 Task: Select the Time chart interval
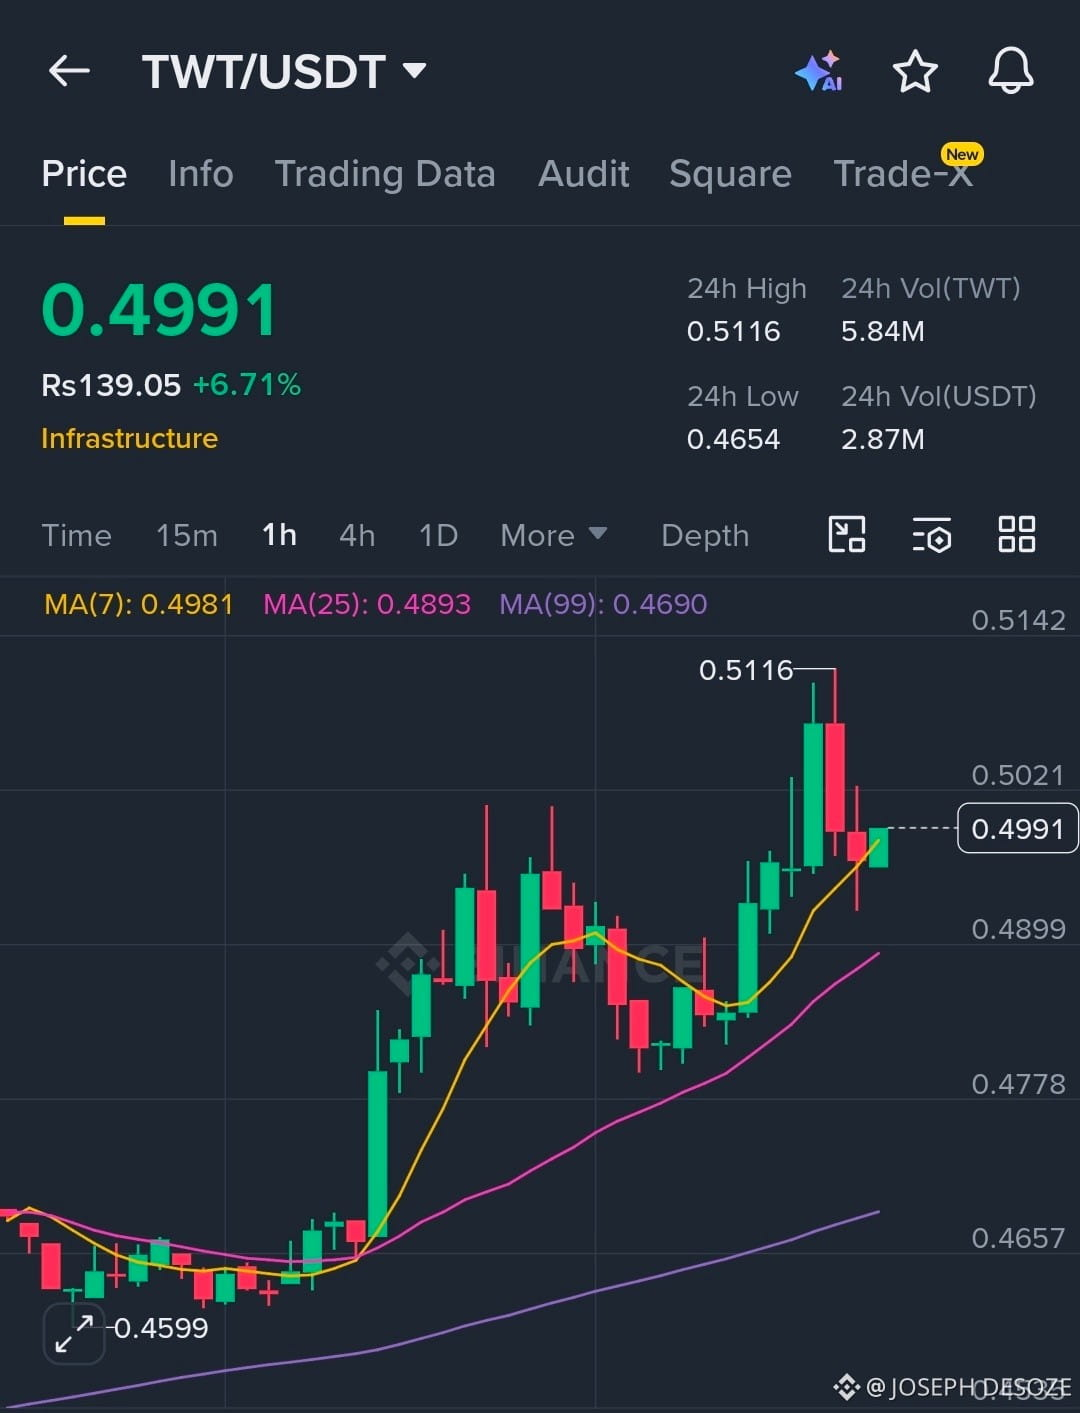[76, 535]
